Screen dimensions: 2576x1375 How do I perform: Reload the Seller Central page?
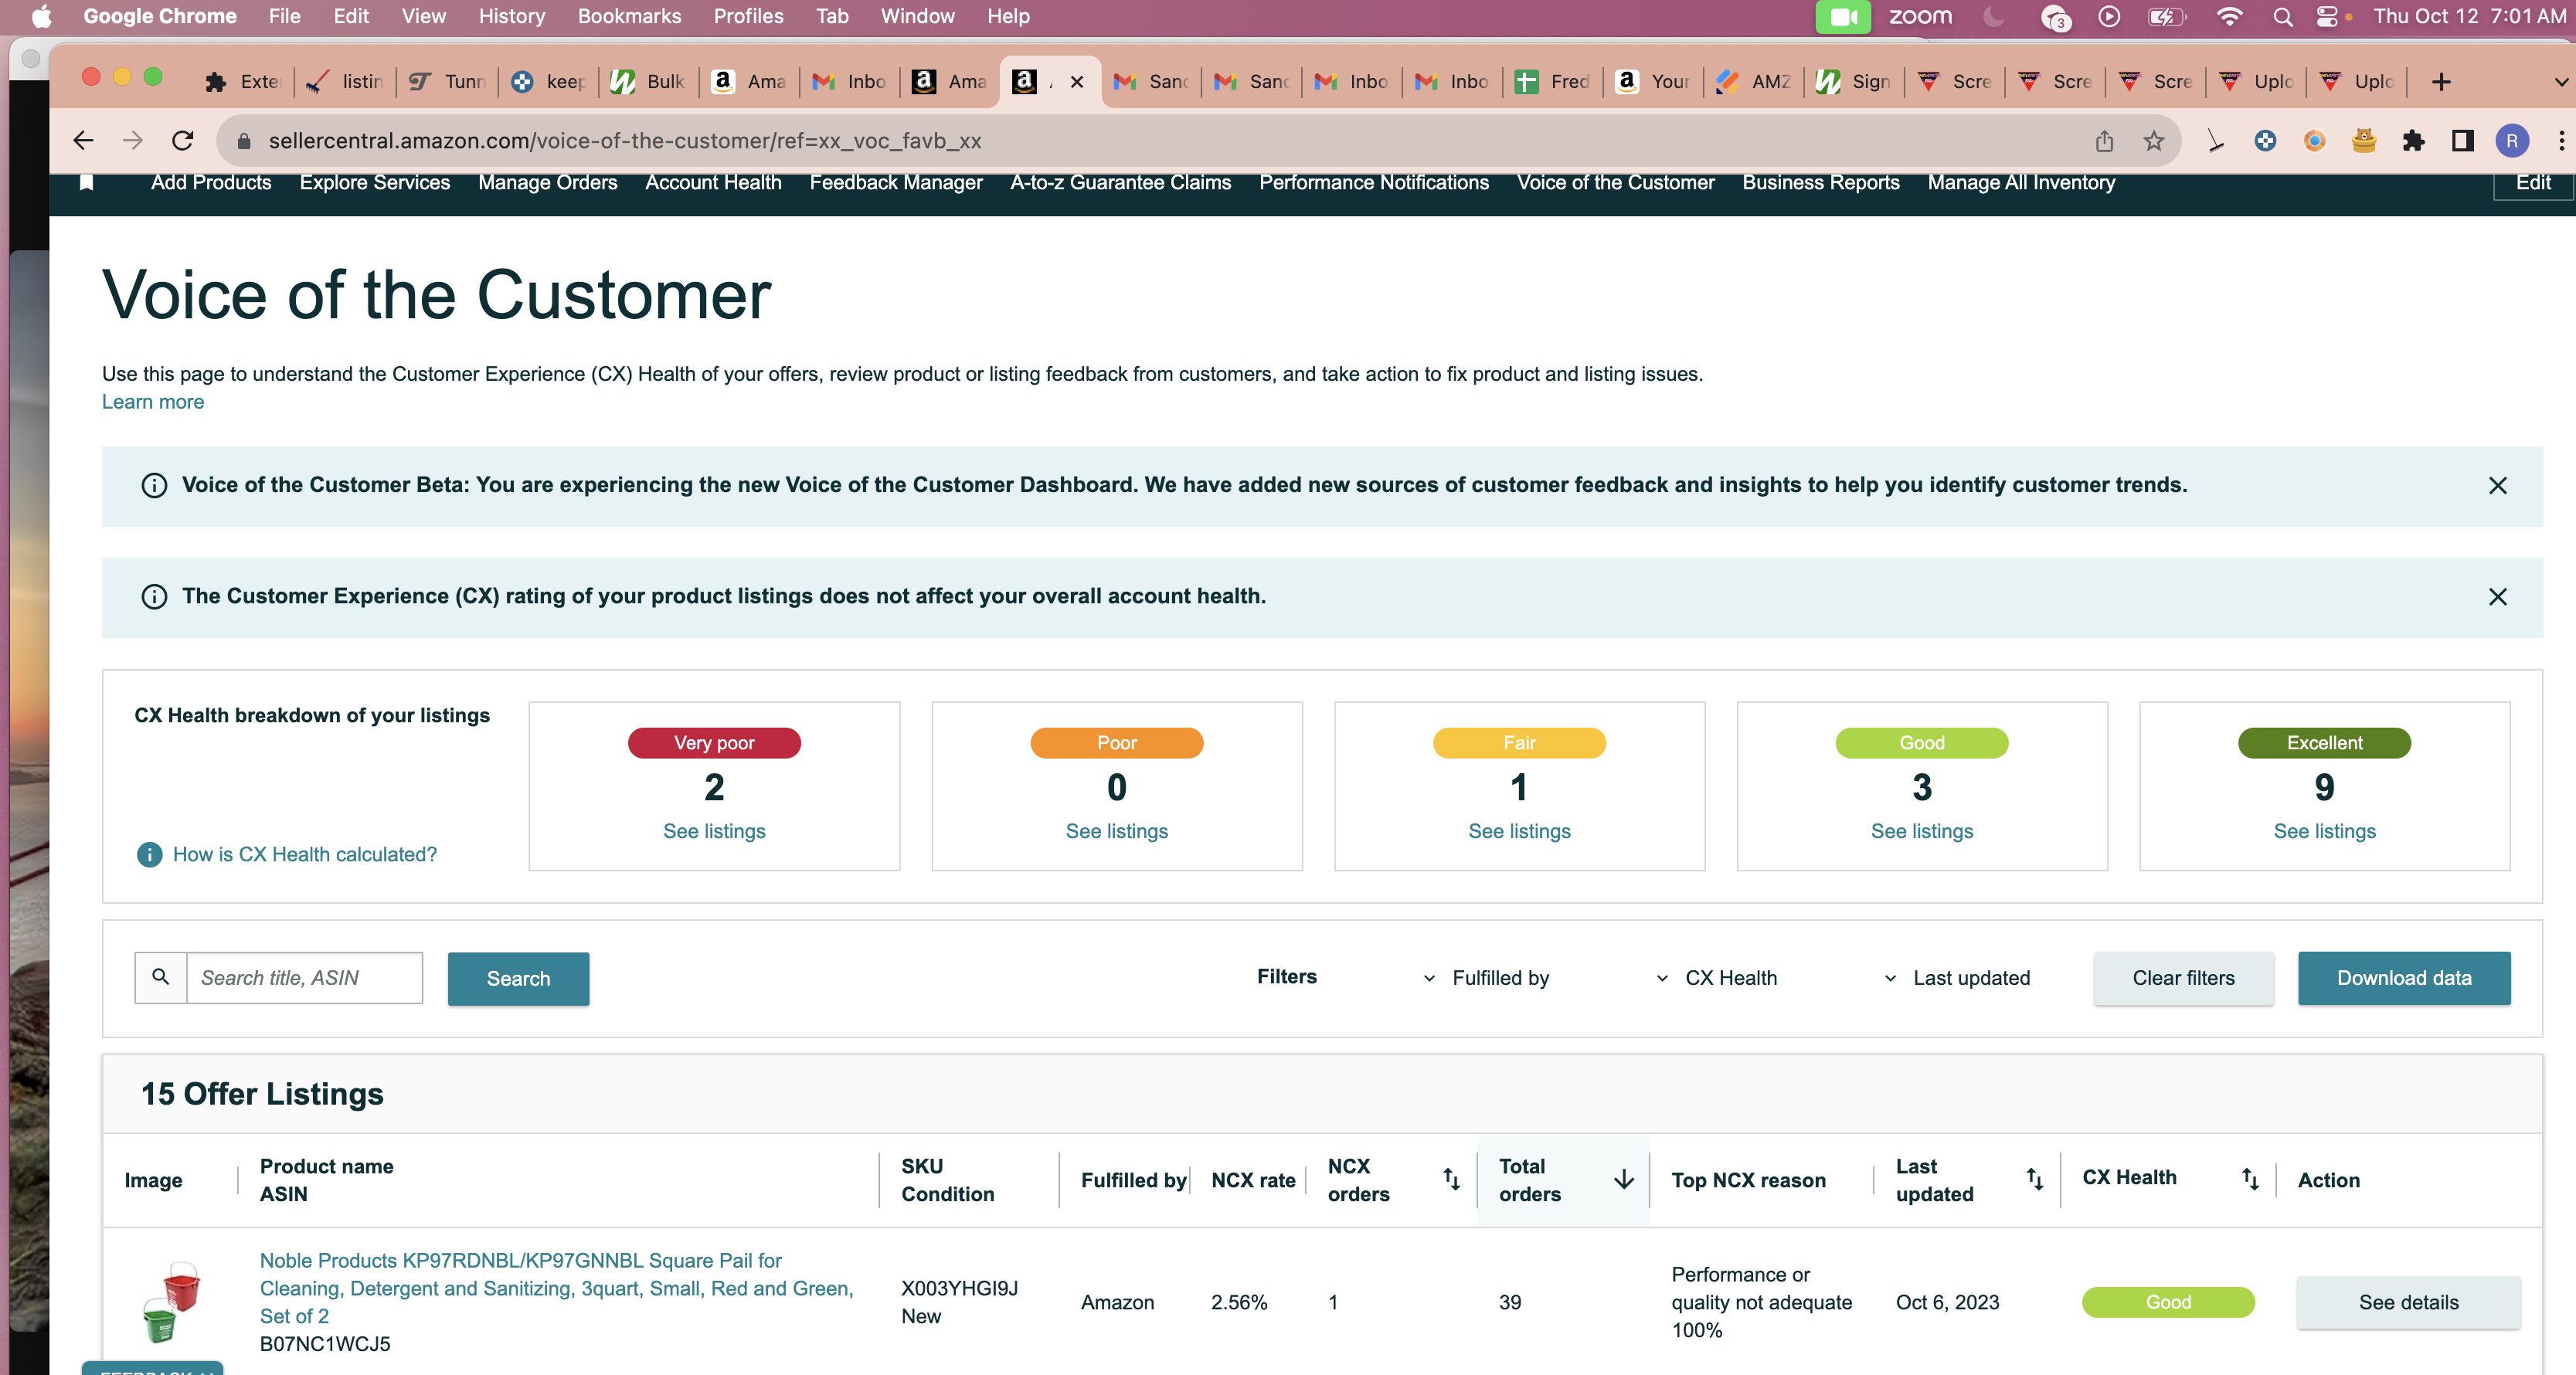tap(182, 141)
